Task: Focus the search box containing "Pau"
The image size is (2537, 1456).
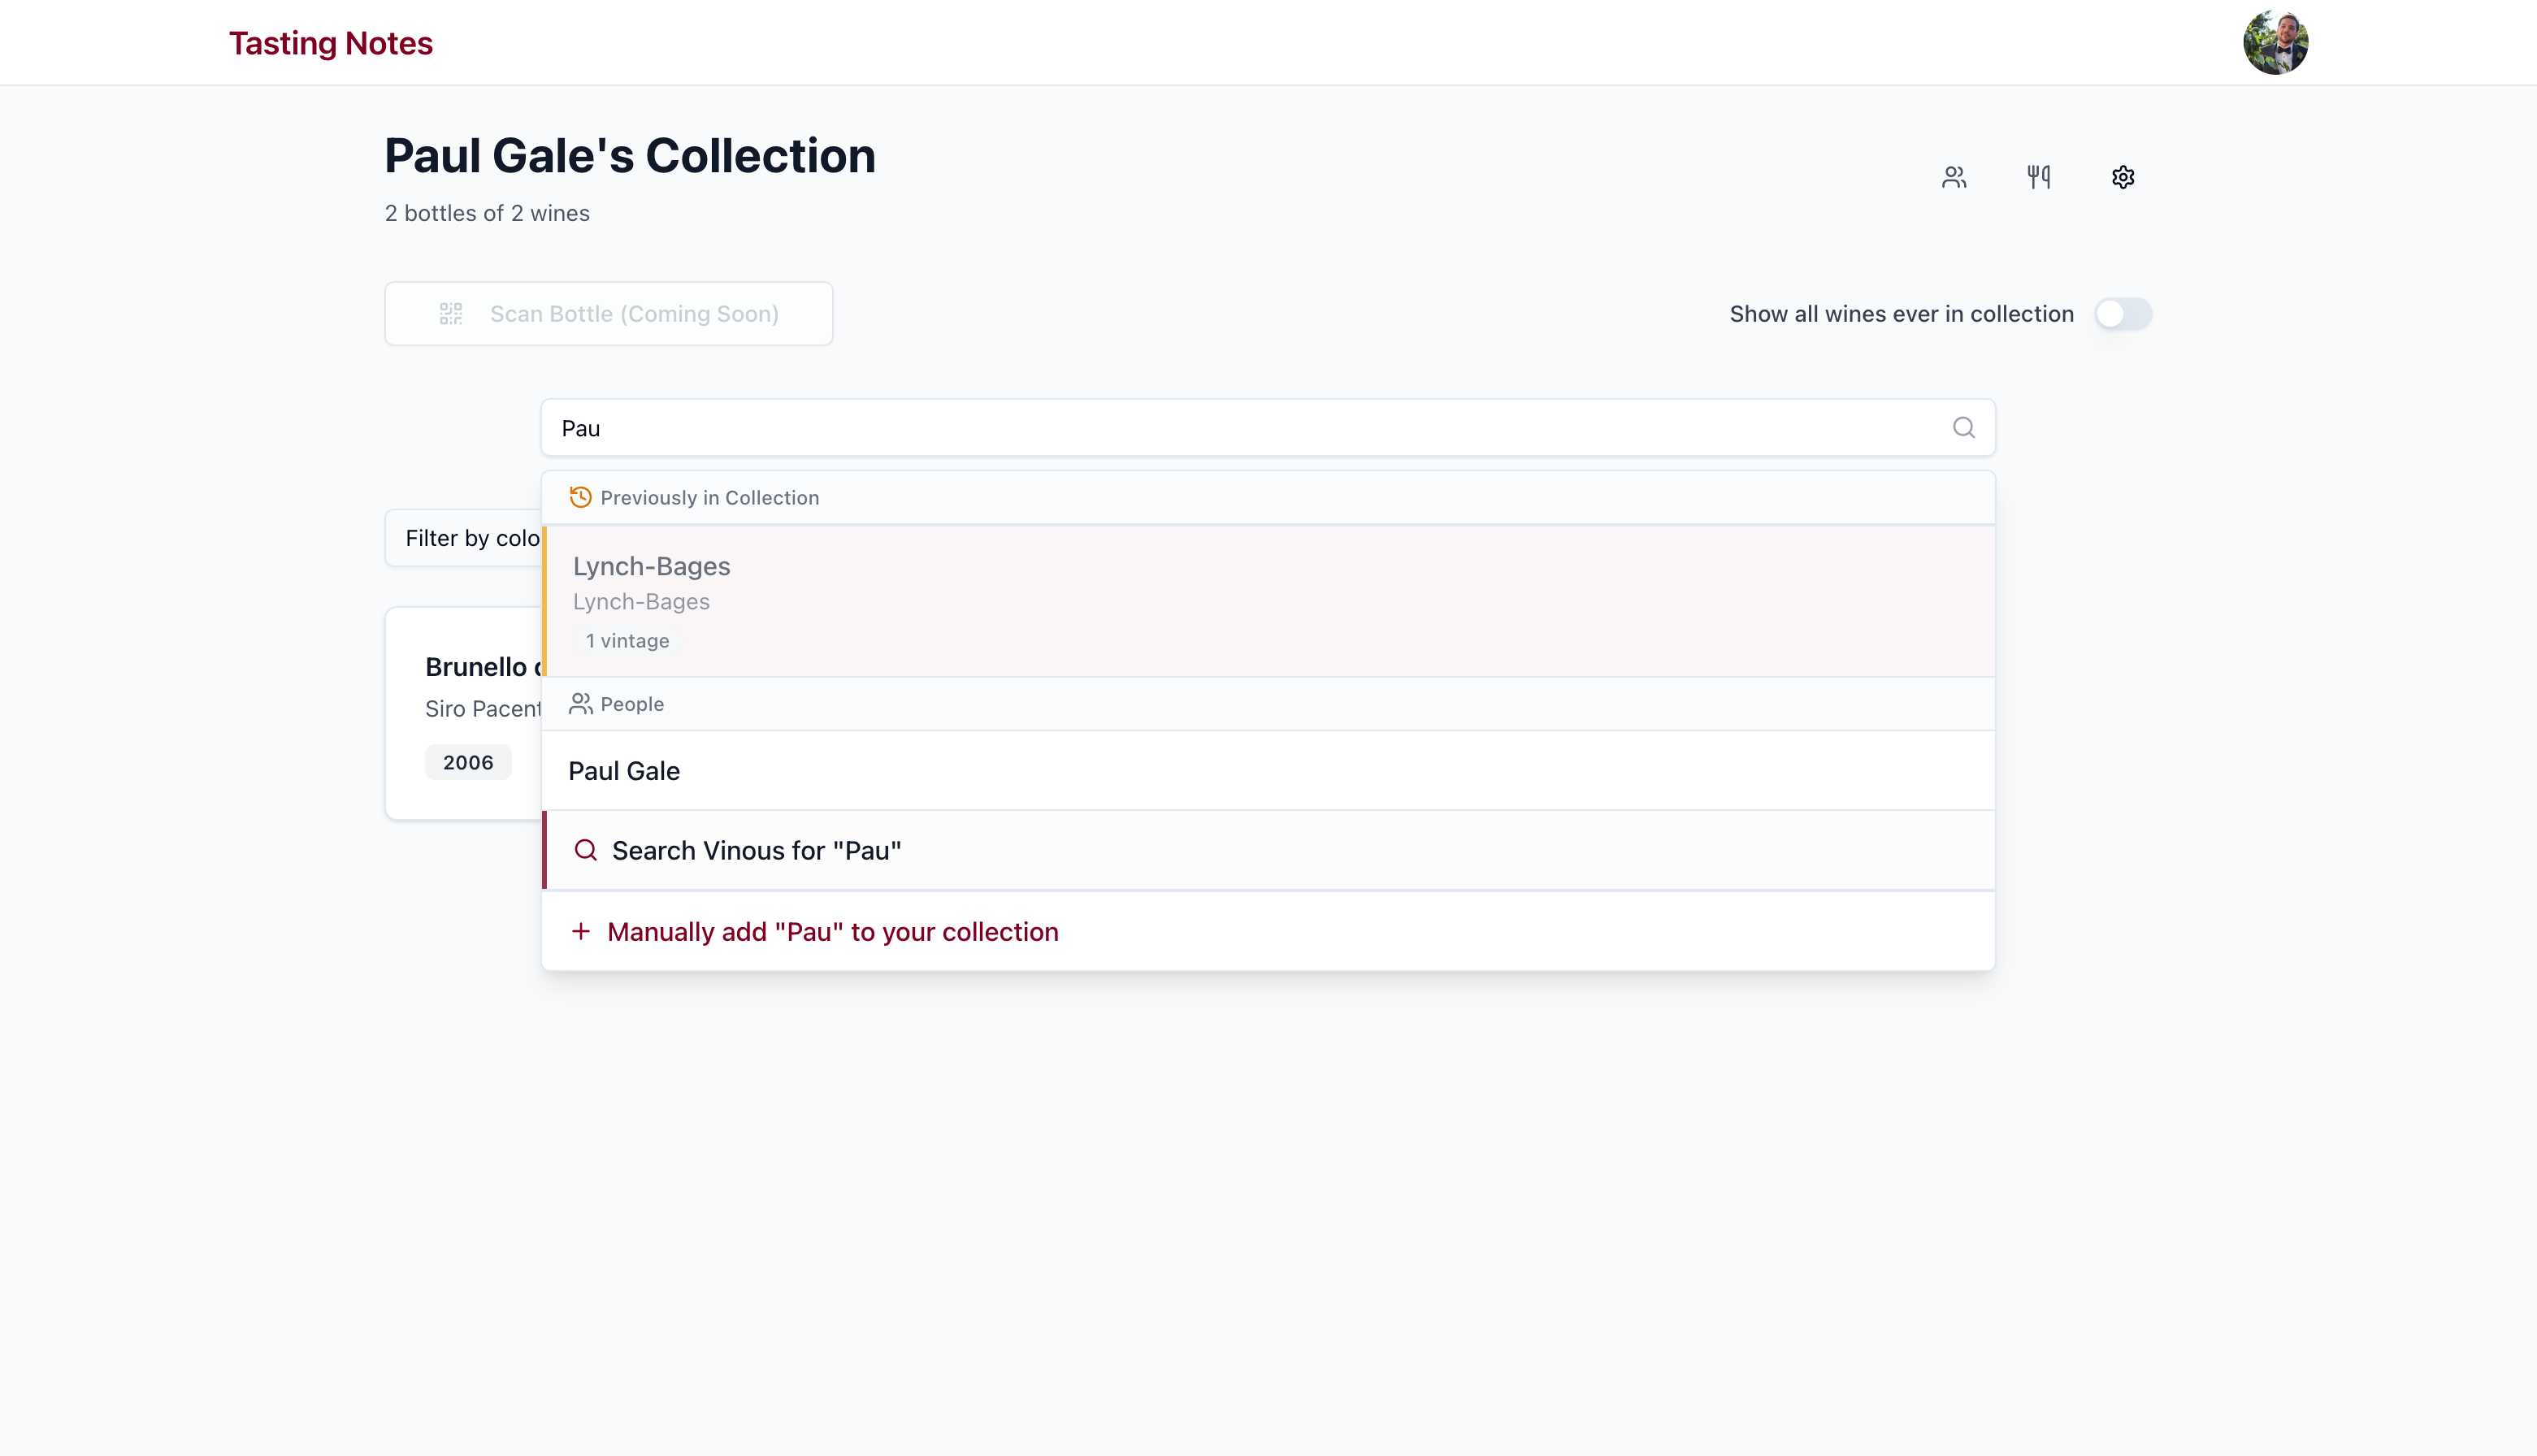Action: coord(1268,428)
